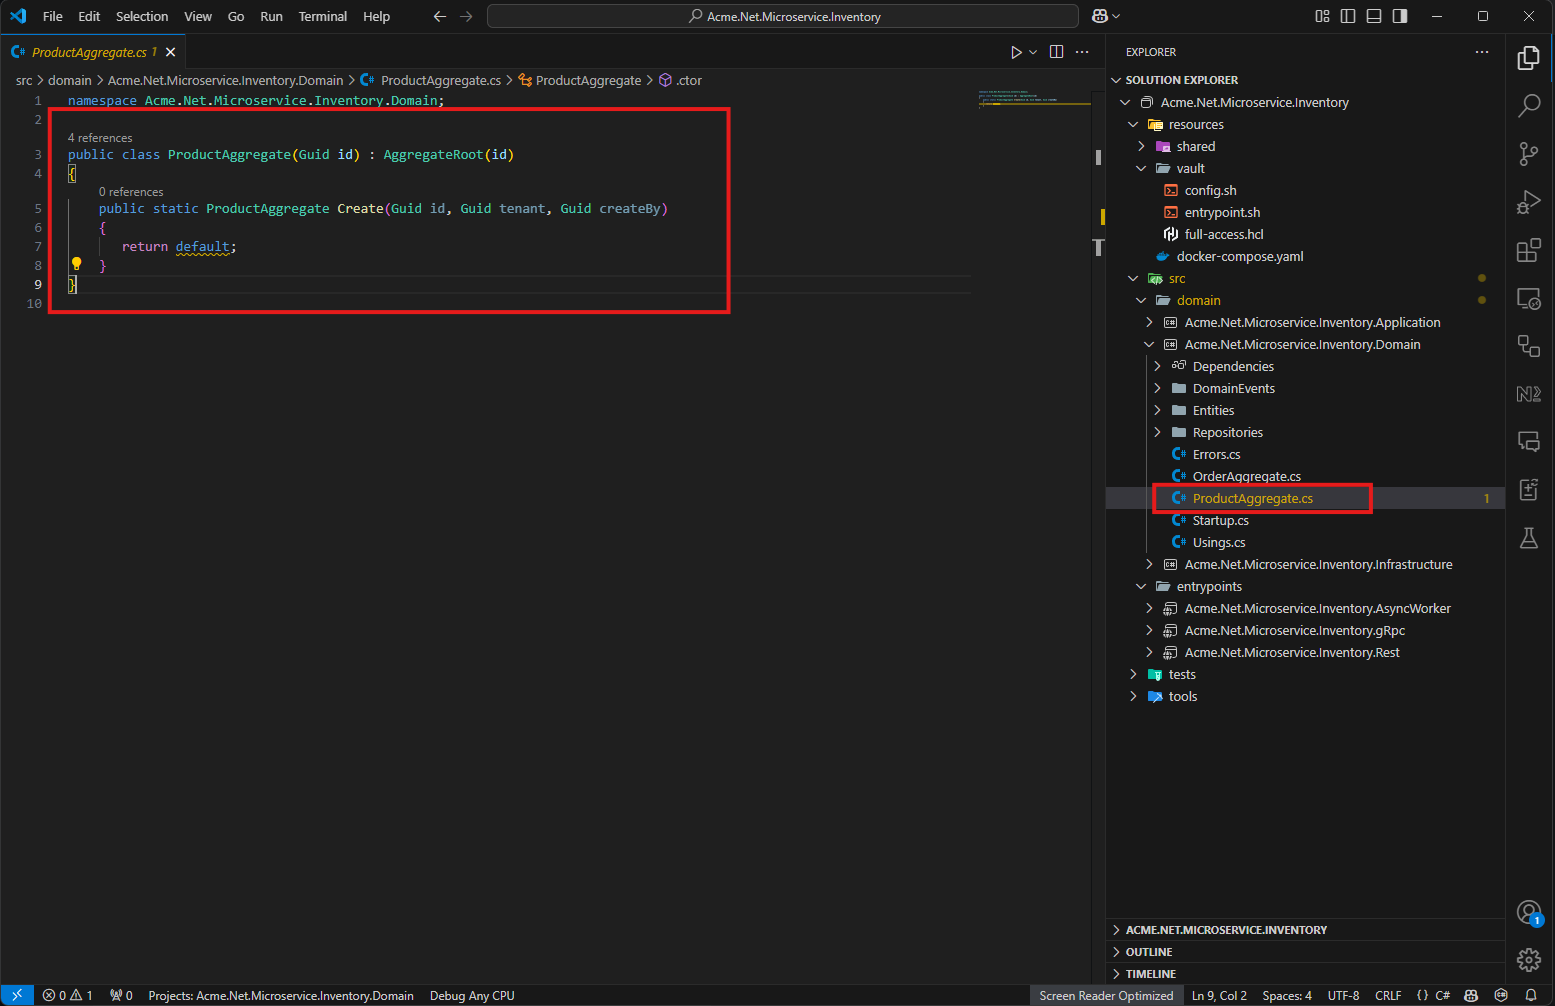This screenshot has height=1006, width=1555.
Task: Open the Run and Debug view icon
Action: [x=1528, y=202]
